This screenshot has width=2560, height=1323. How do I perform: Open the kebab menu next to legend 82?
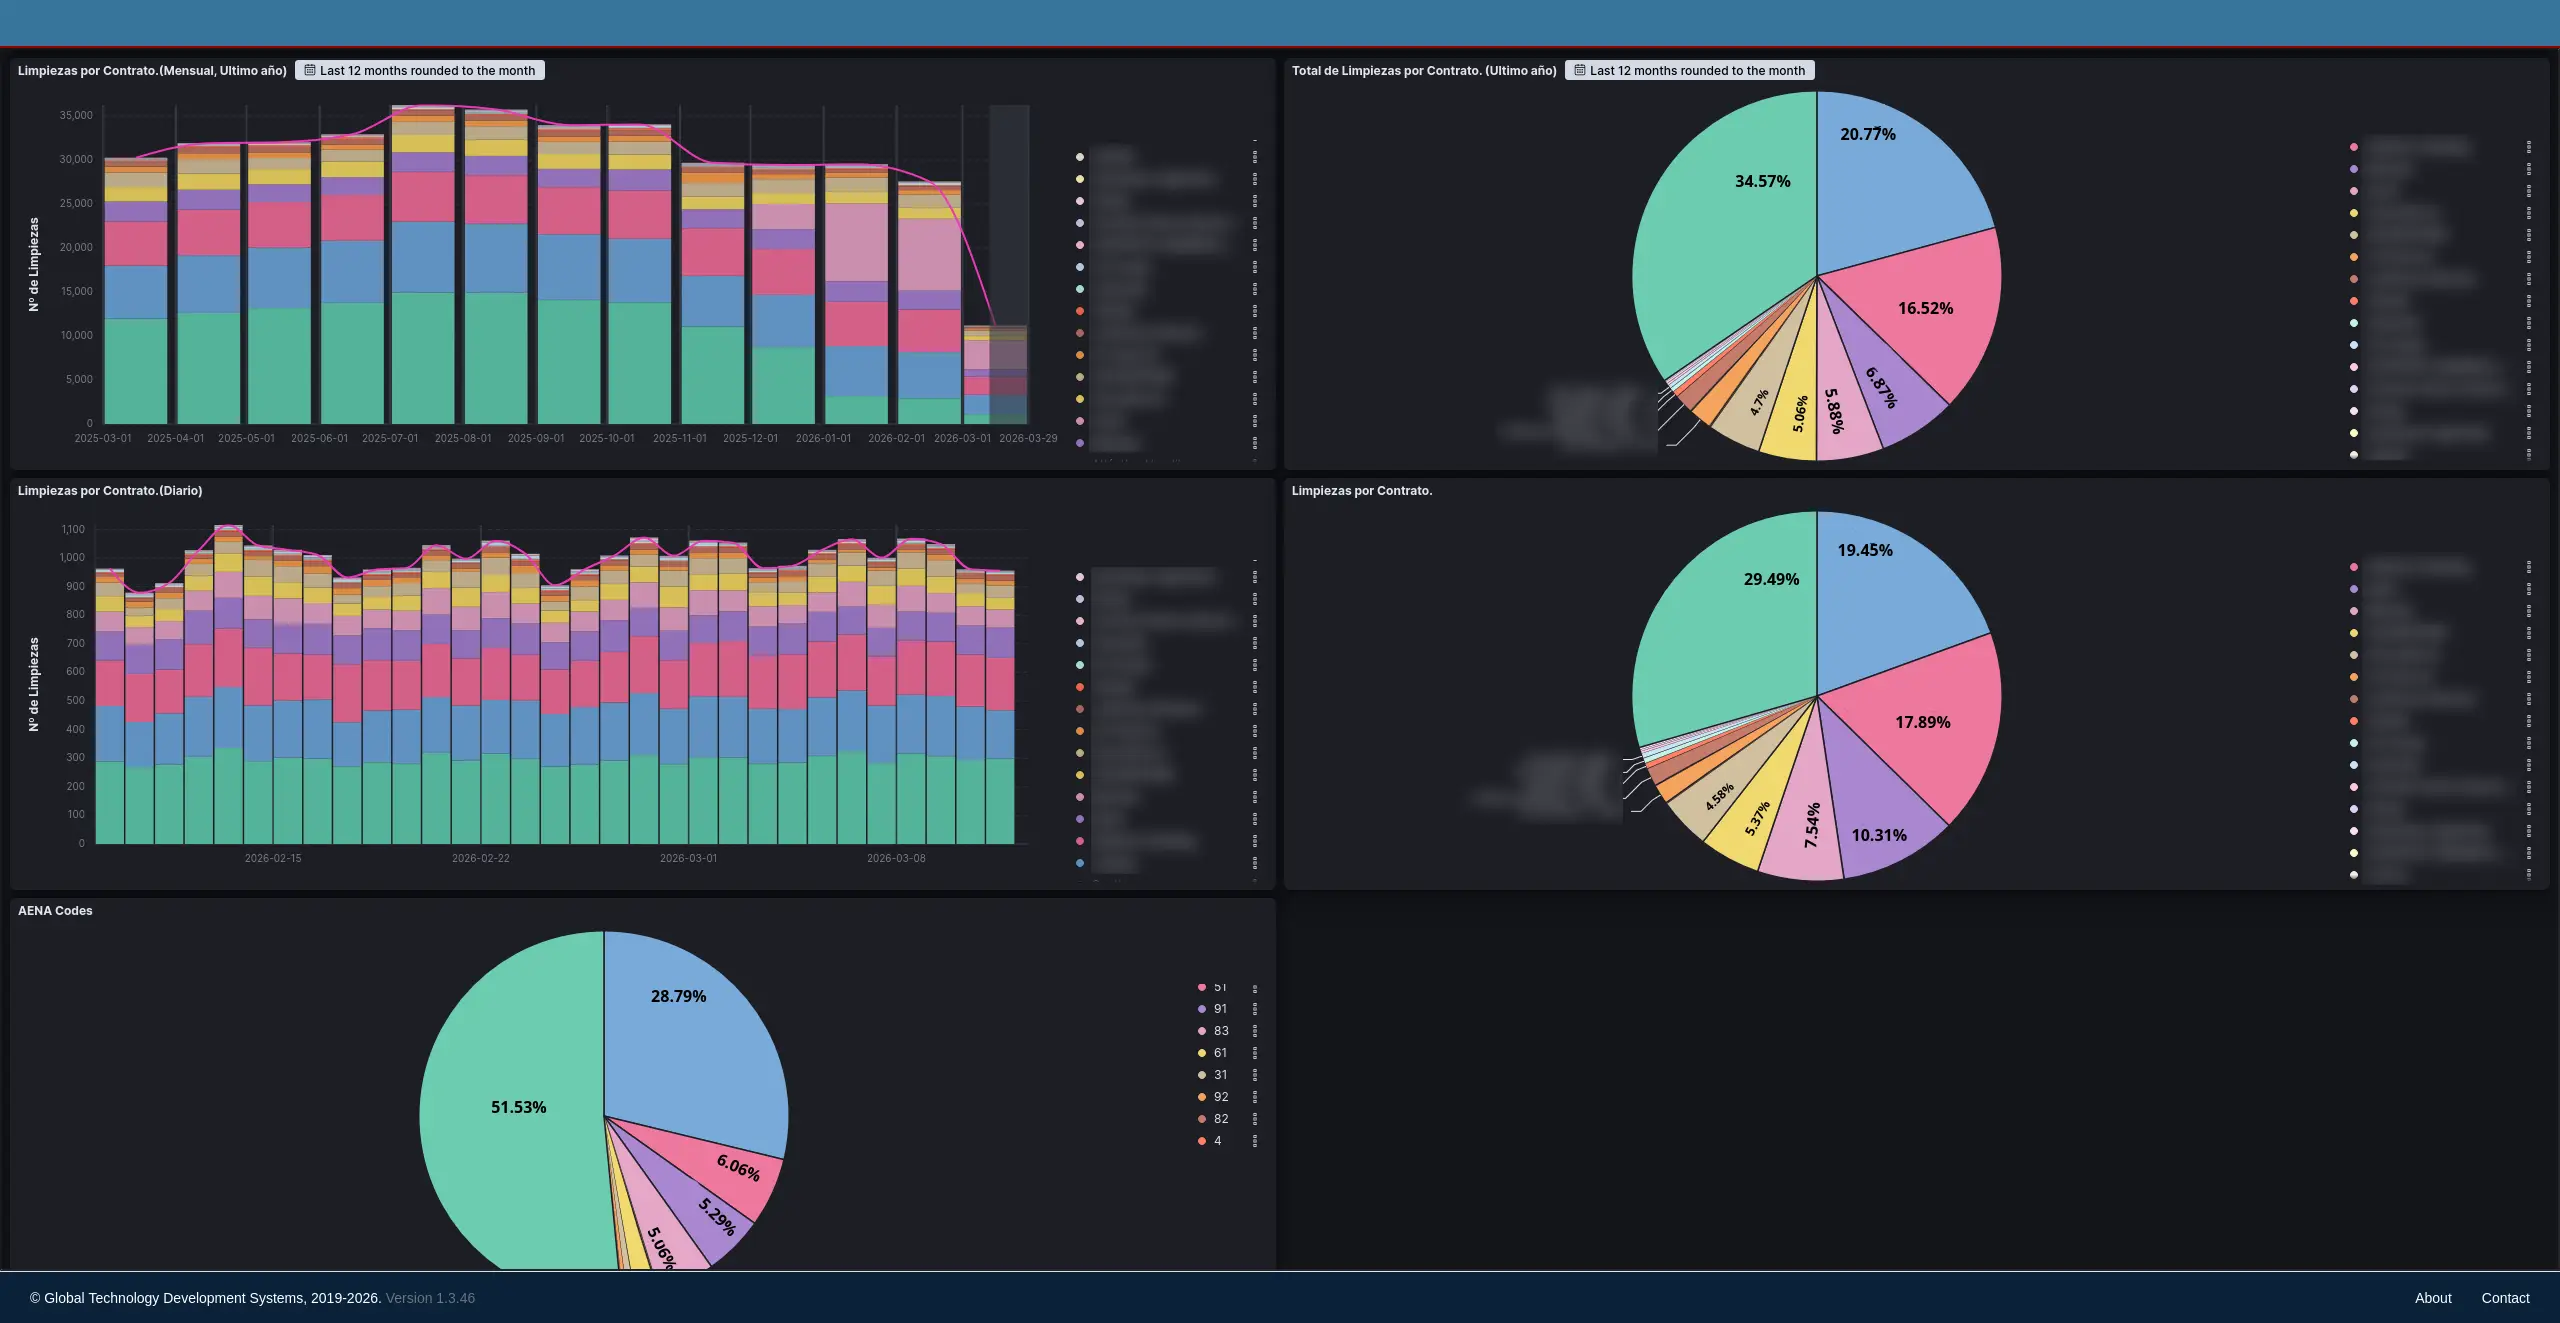tap(1255, 1119)
